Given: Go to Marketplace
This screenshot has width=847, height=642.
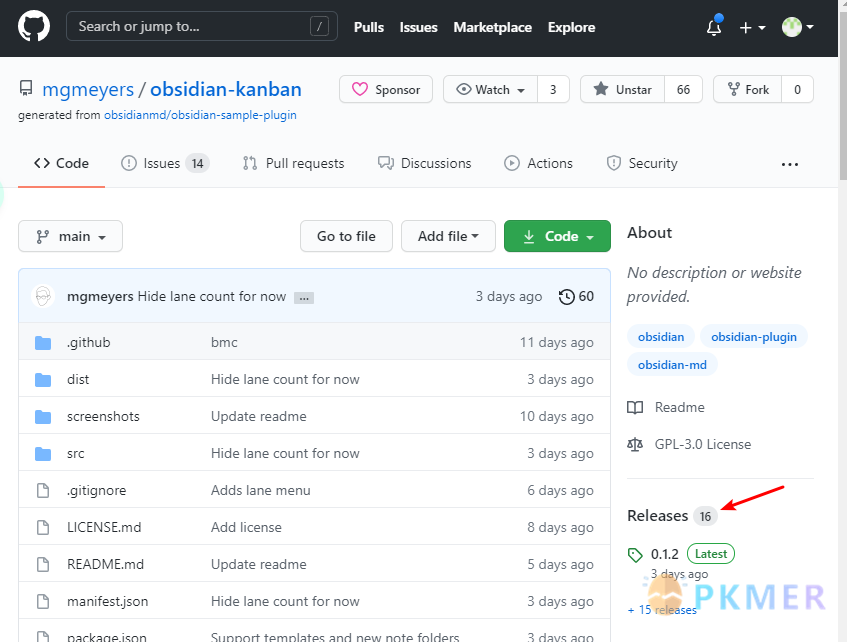Looking at the screenshot, I should (492, 27).
